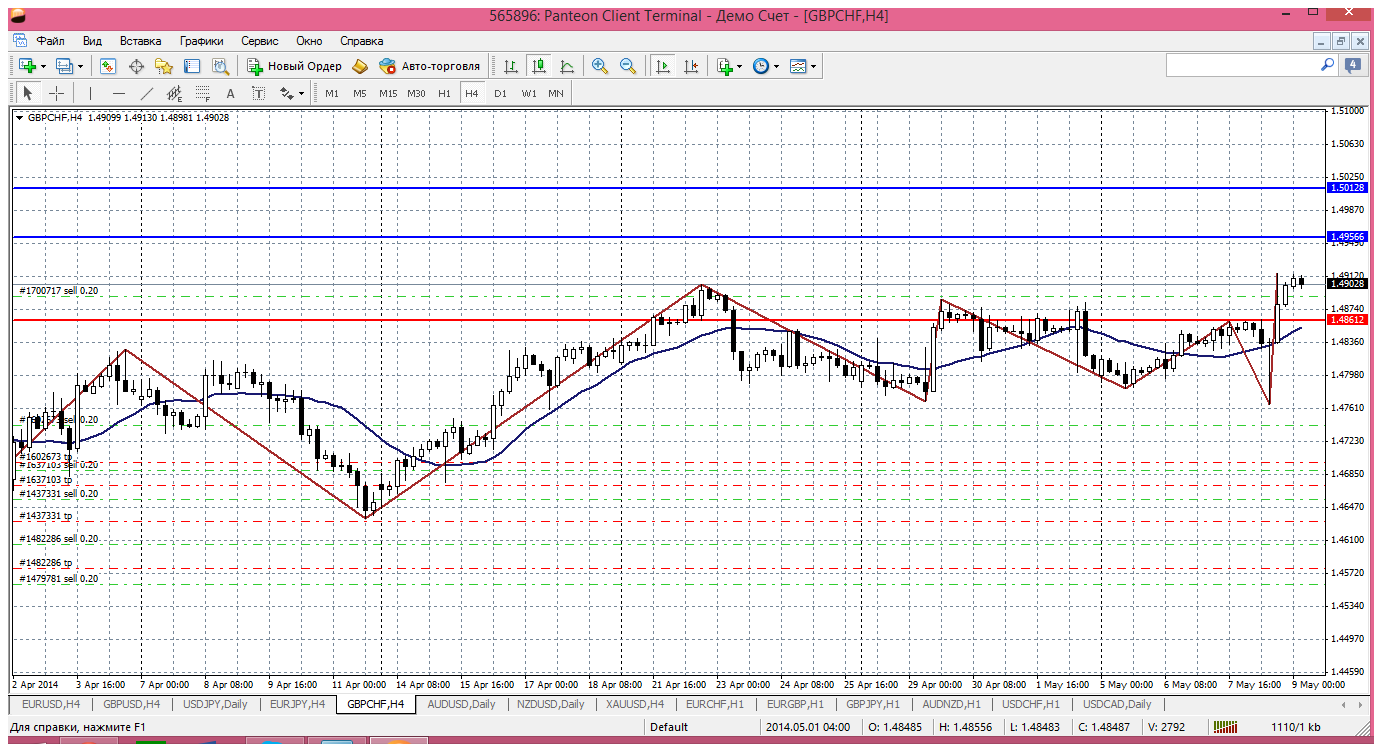Open the Strategy Tester icon
The width and height of the screenshot is (1378, 744).
click(220, 66)
